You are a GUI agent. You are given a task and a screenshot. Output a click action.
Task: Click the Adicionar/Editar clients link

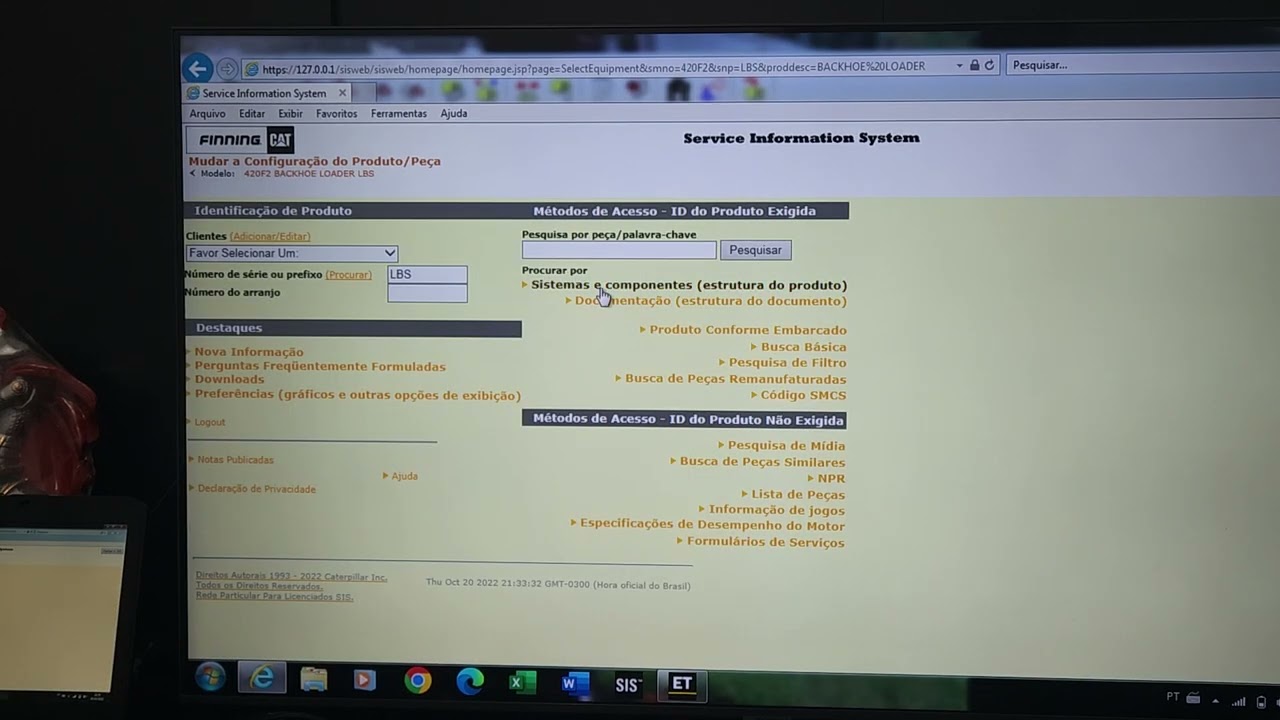pyautogui.click(x=270, y=237)
